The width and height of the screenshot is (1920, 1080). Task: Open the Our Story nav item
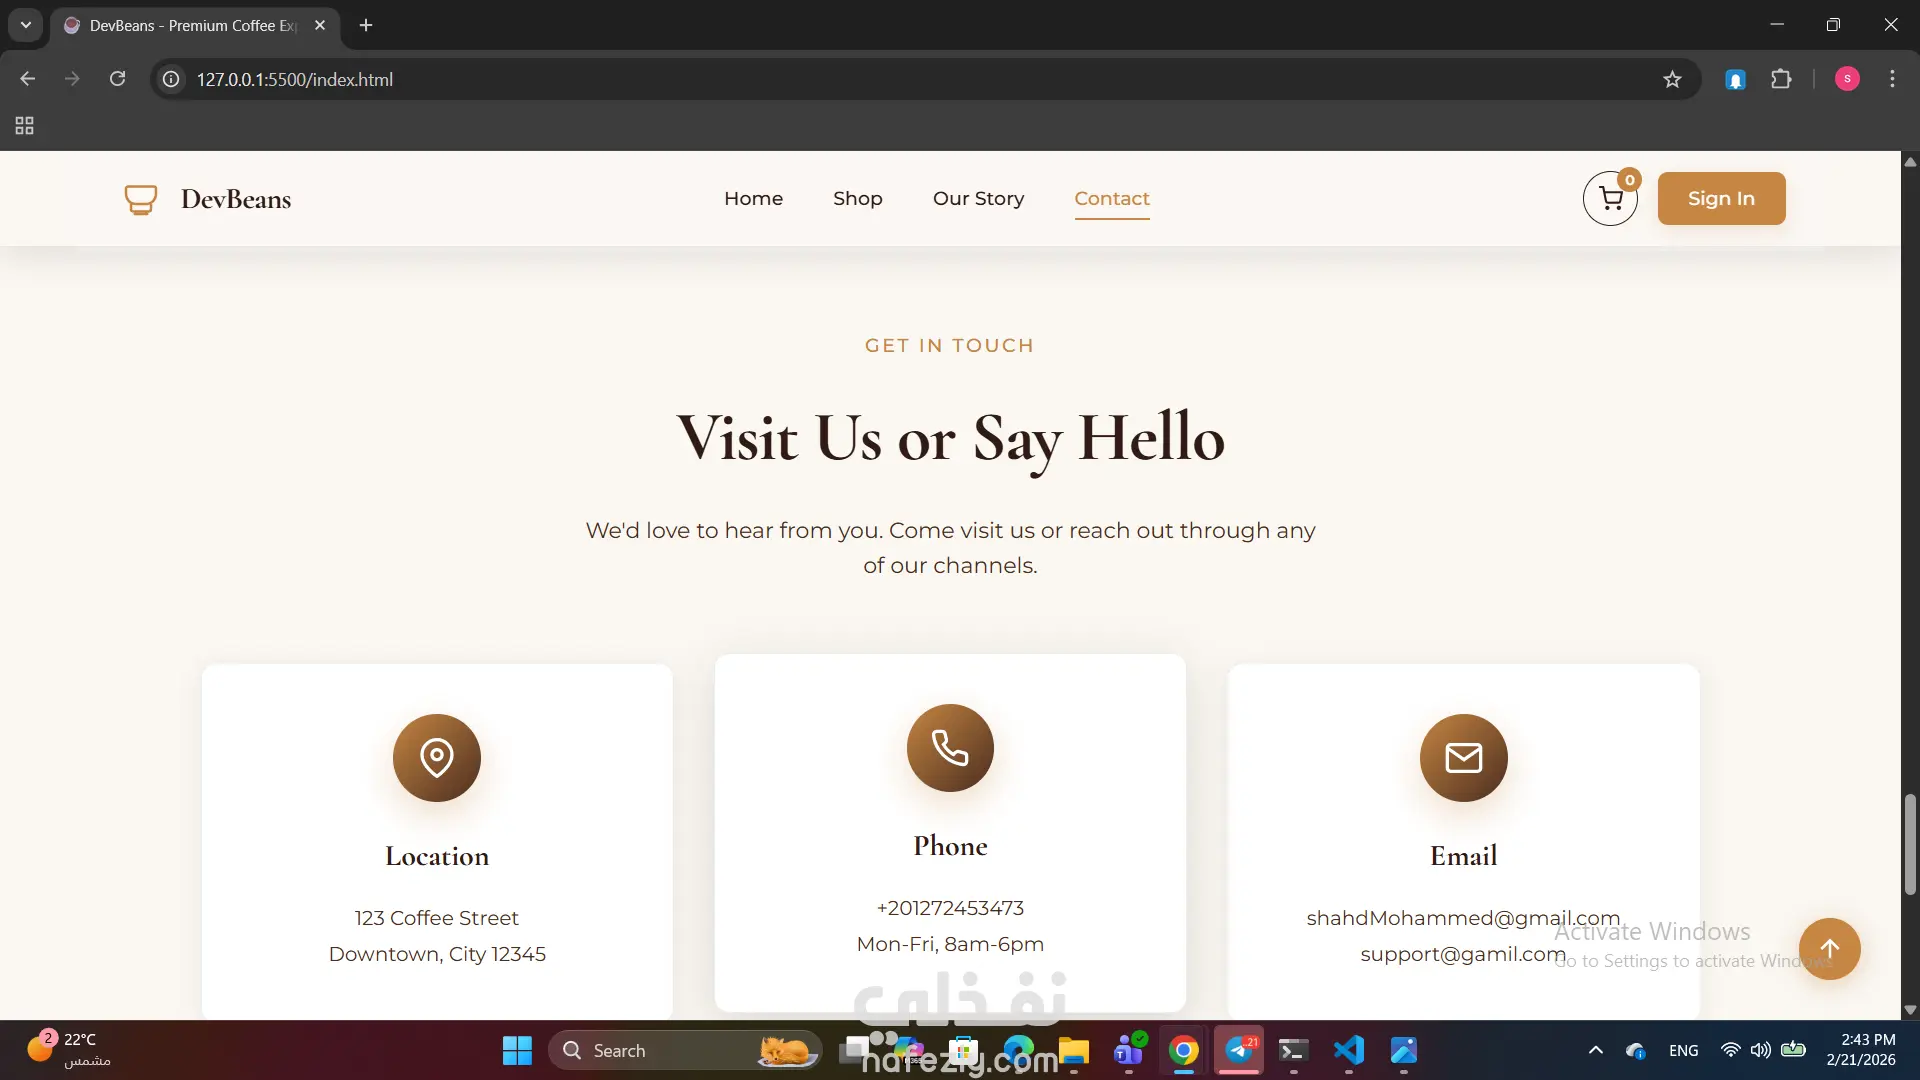tap(978, 199)
